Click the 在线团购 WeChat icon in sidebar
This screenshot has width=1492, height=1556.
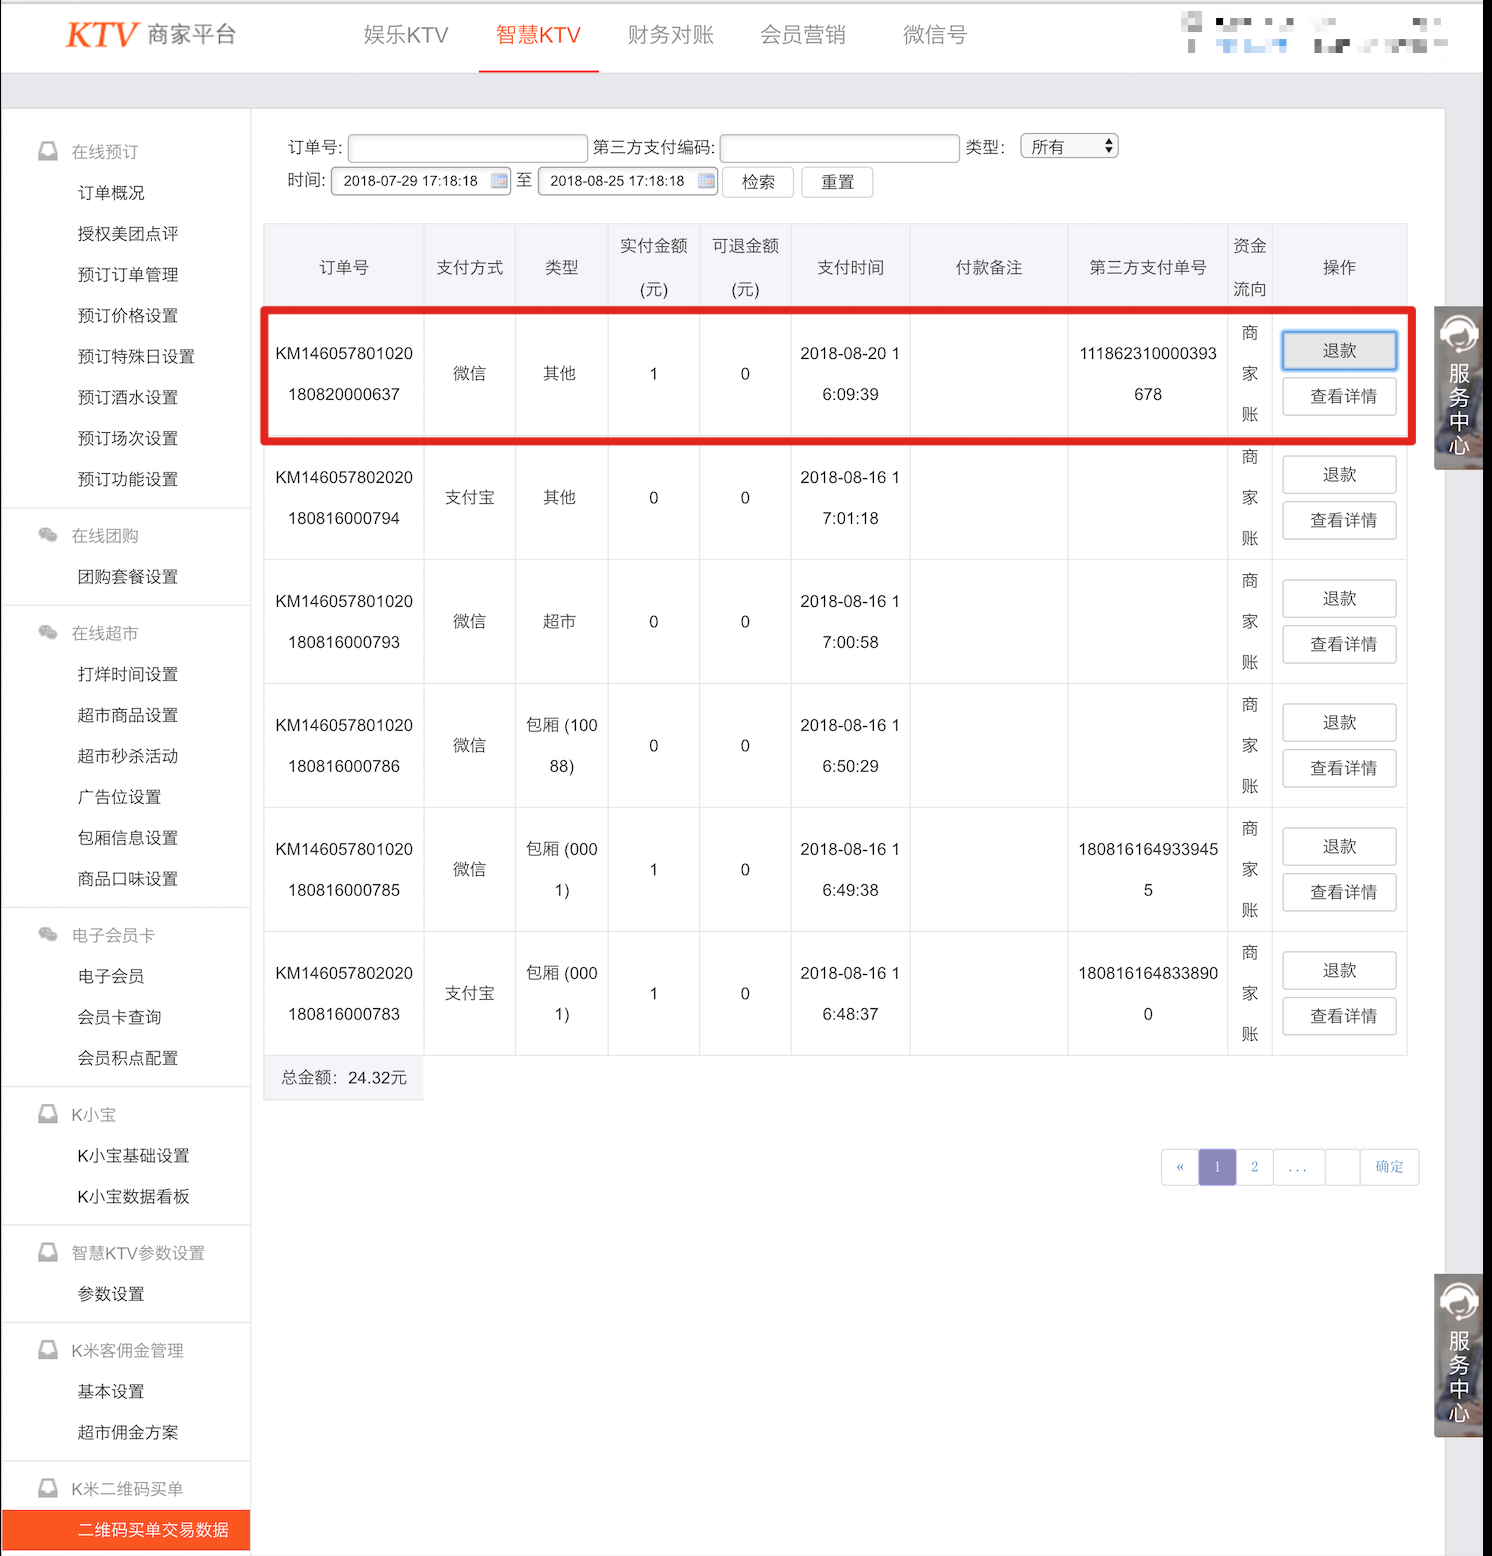point(48,535)
